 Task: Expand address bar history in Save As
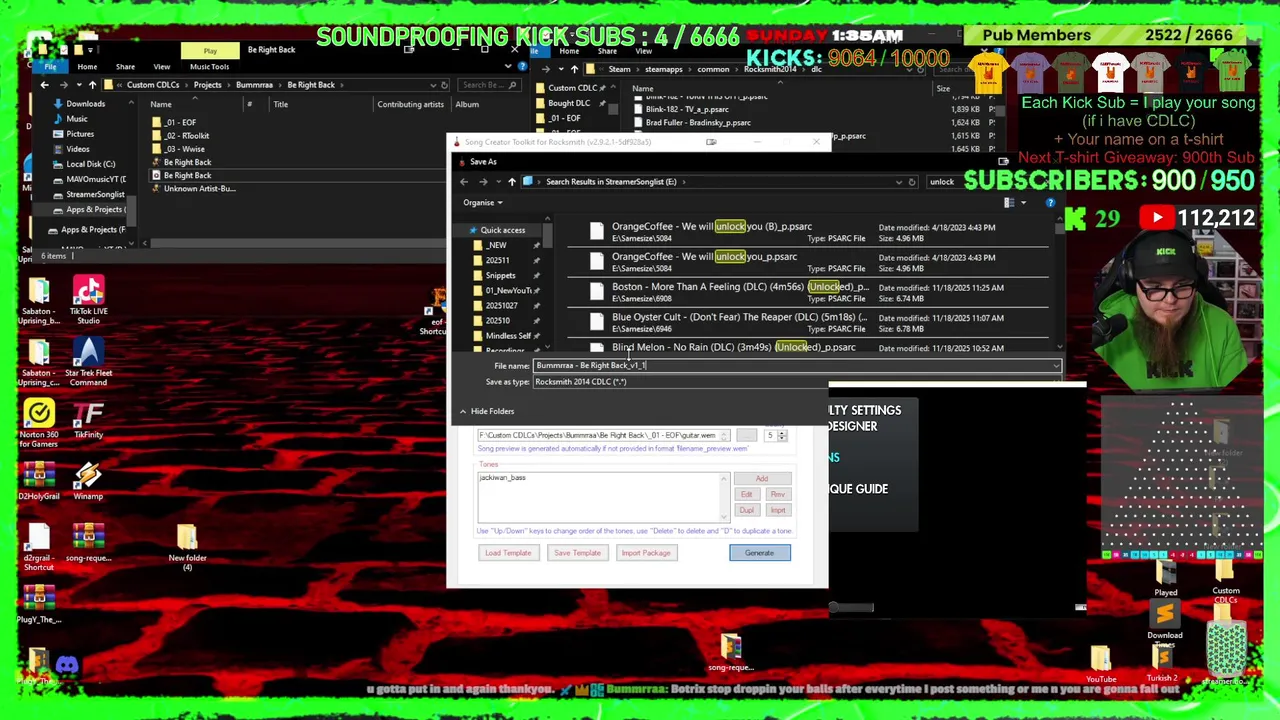(897, 182)
